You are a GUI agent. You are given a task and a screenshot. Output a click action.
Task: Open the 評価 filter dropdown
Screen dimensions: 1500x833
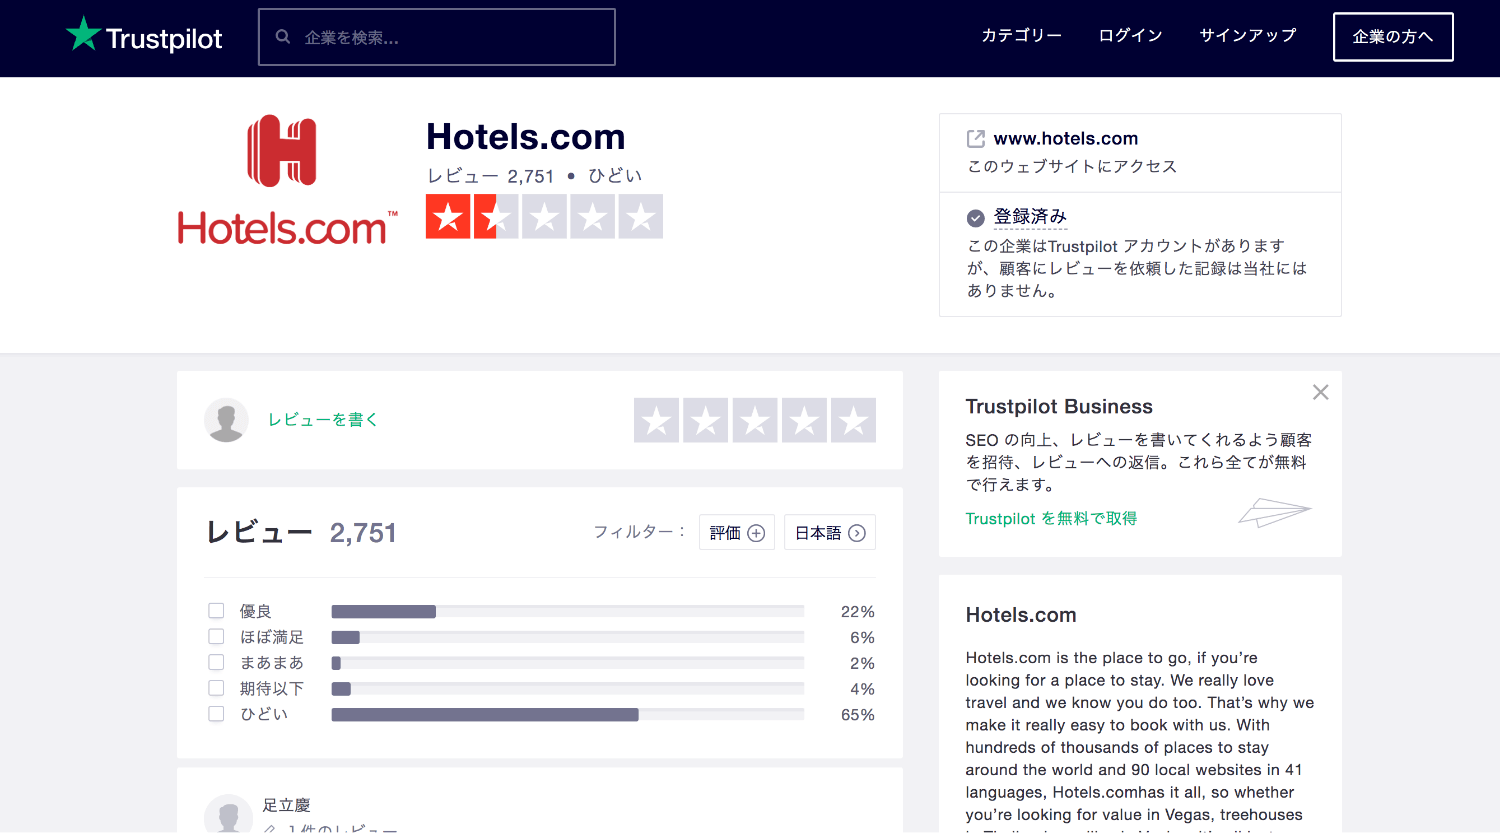737,532
